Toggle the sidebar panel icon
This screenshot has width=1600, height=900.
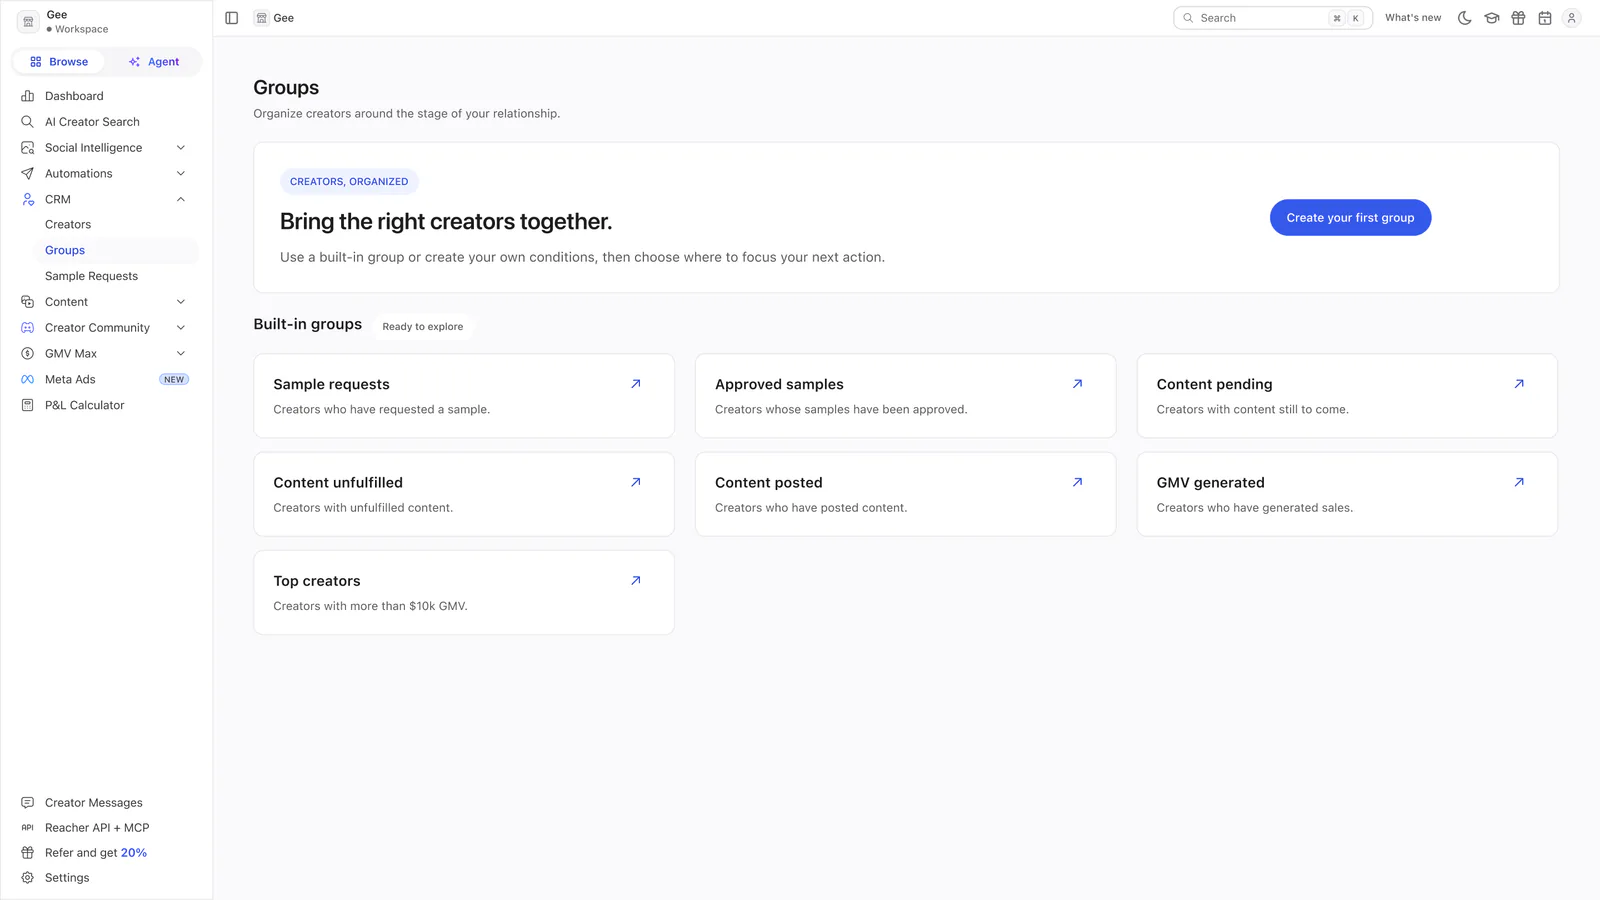pyautogui.click(x=232, y=18)
